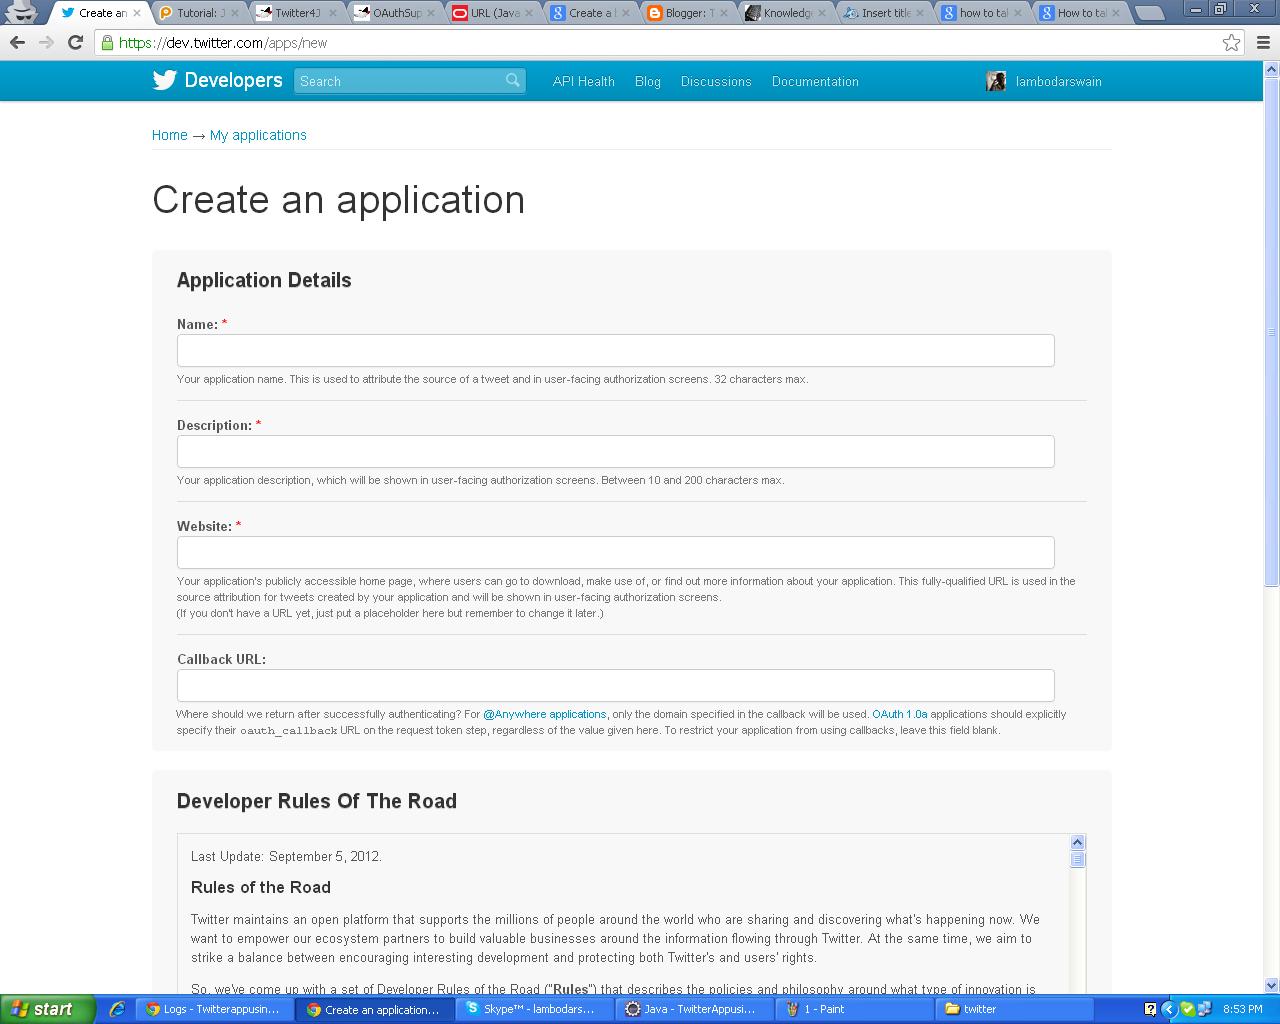1280x1024 pixels.
Task: Click the page scrollbar down arrow
Action: 1272,986
